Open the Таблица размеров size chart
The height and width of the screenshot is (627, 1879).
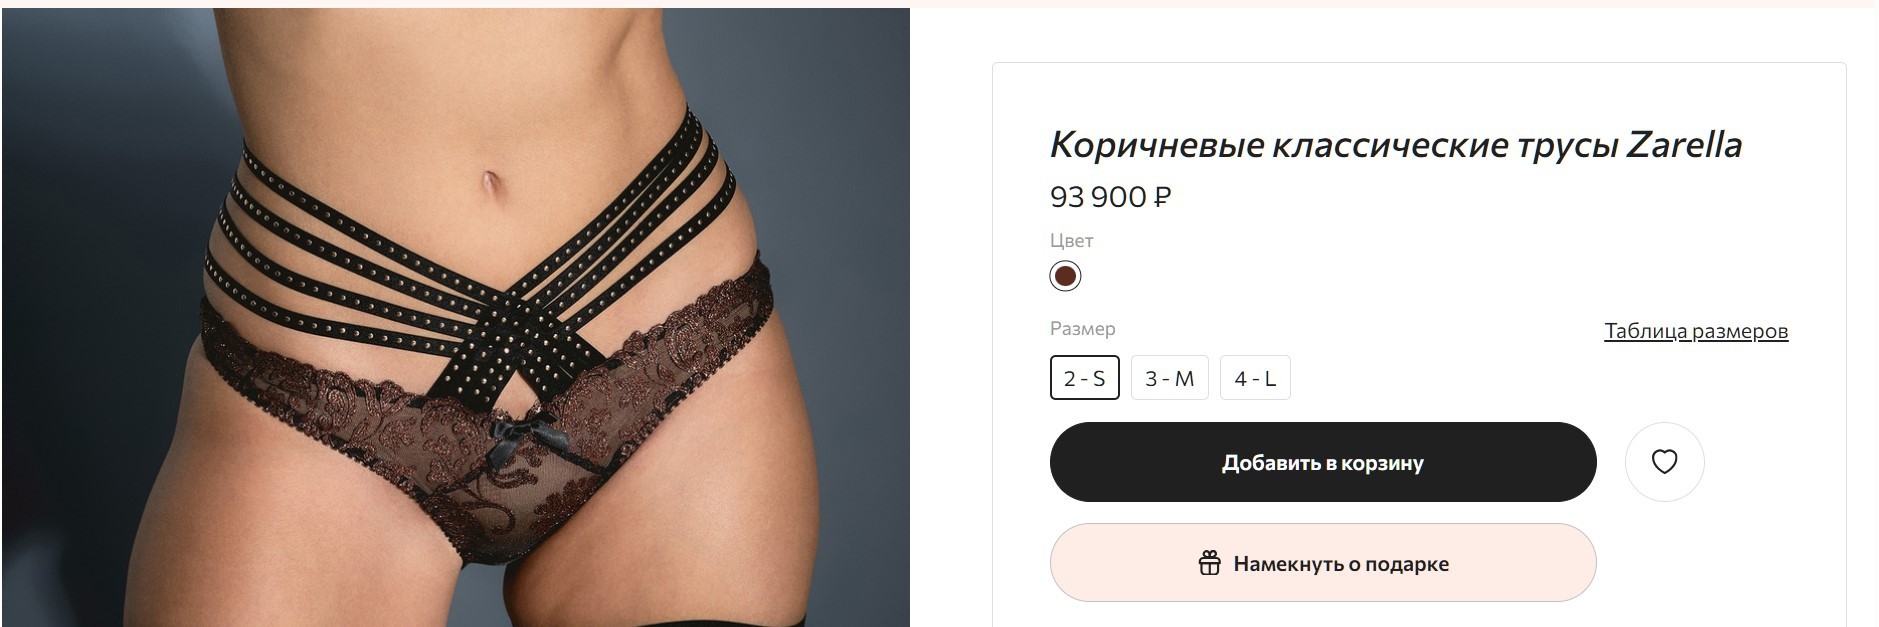tap(1696, 331)
